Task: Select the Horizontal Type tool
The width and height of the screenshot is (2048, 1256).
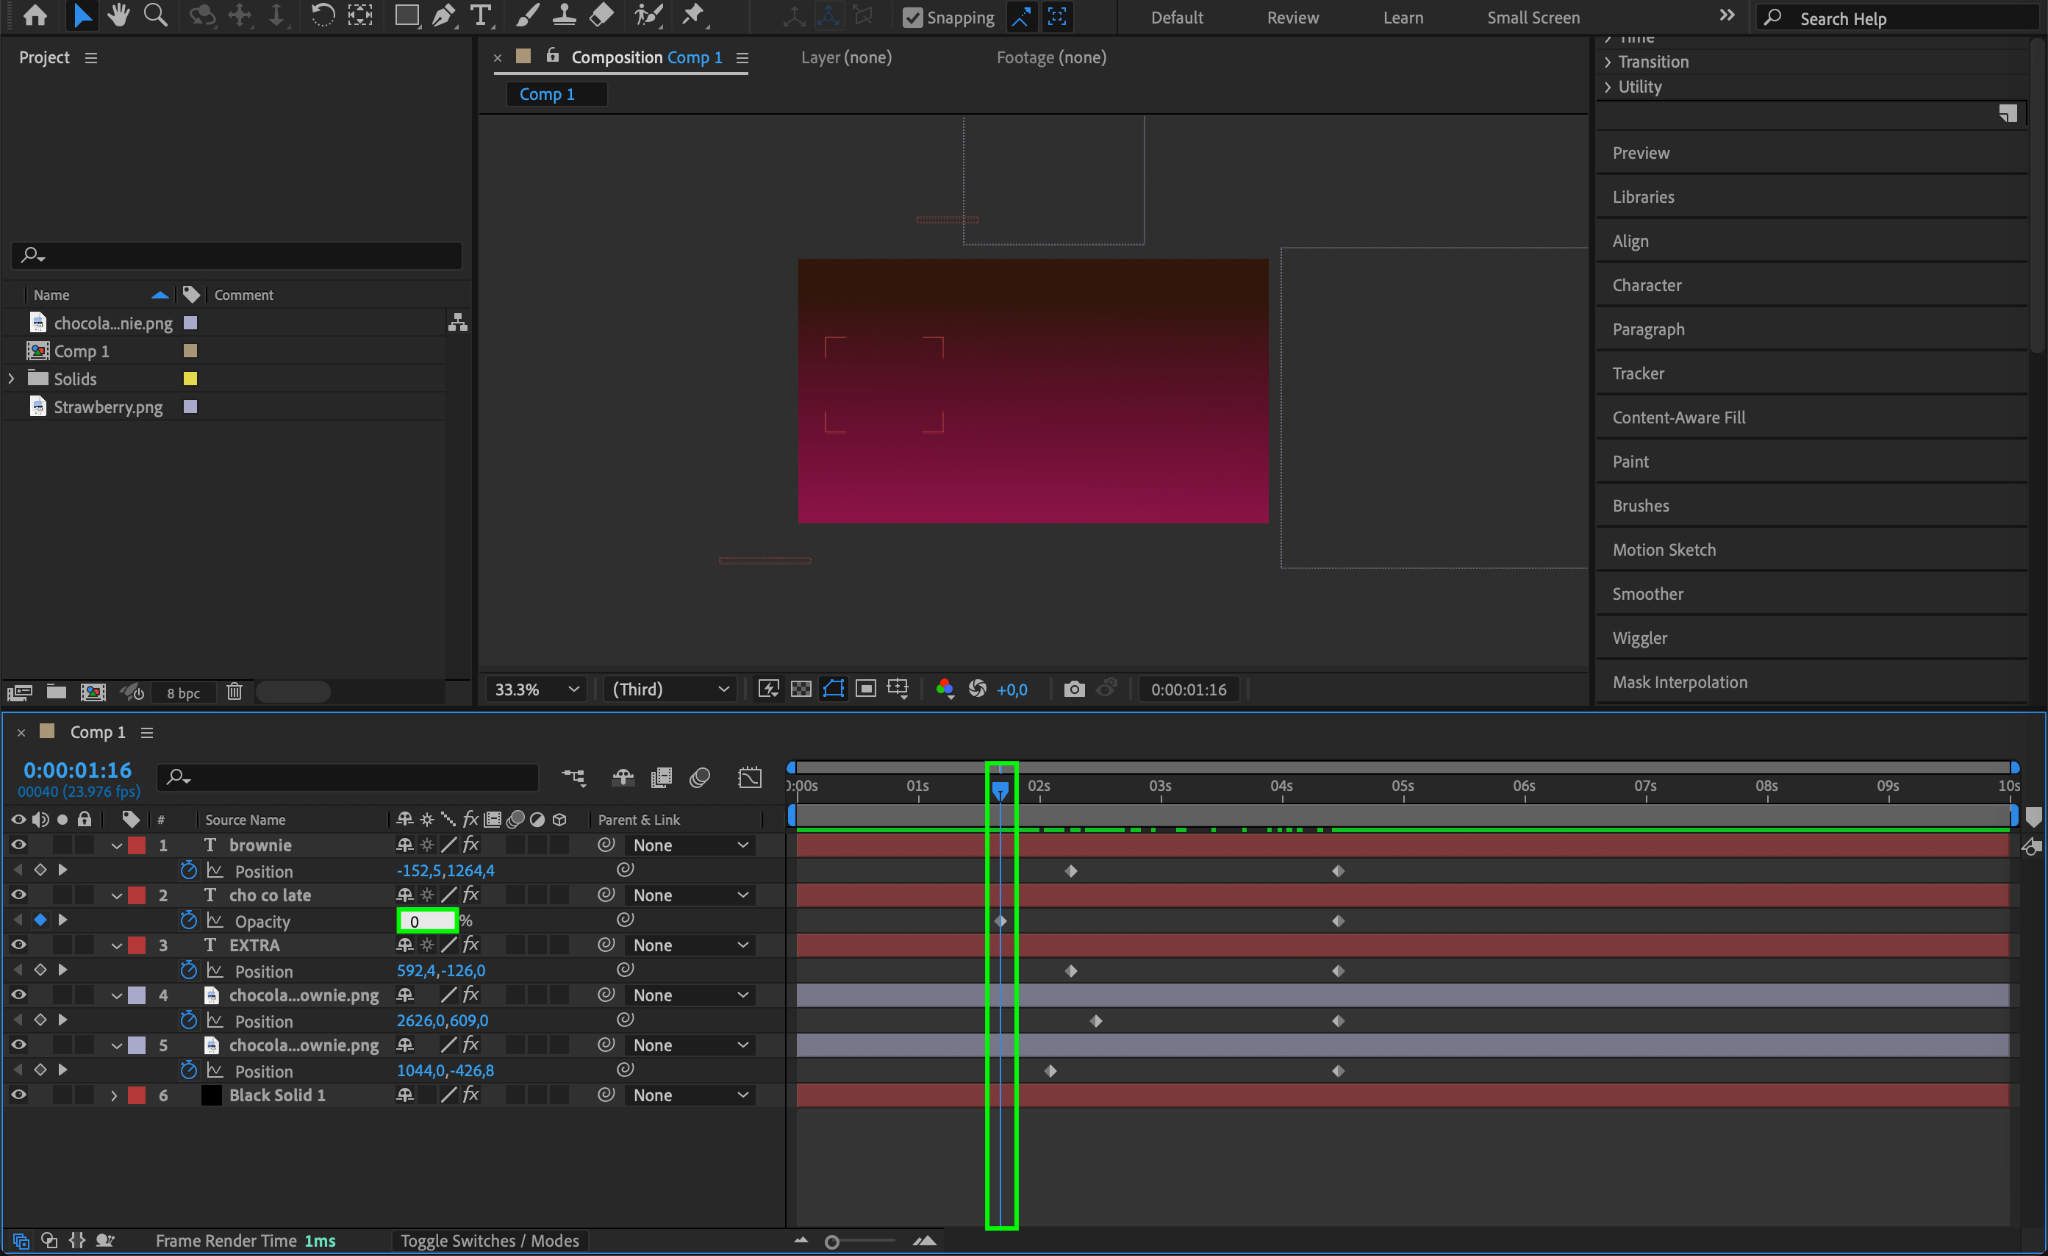Action: point(480,15)
